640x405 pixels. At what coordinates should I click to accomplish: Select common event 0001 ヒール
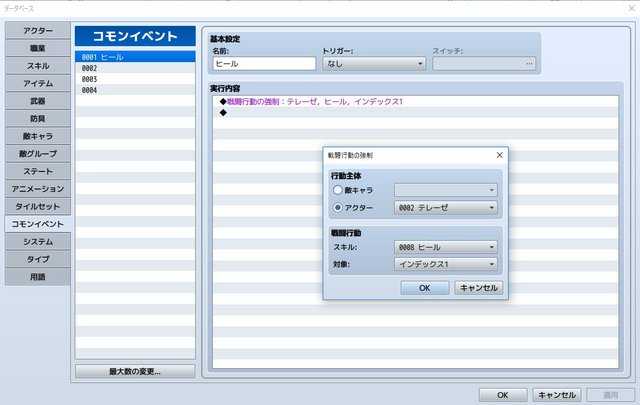click(135, 57)
